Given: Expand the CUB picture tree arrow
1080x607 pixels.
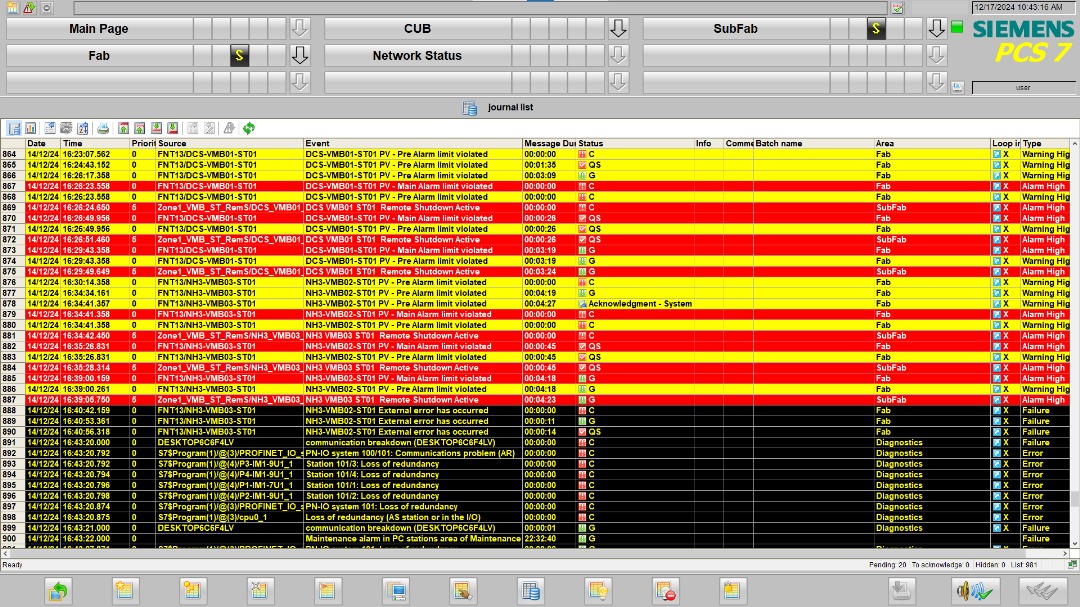Looking at the screenshot, I should 618,29.
